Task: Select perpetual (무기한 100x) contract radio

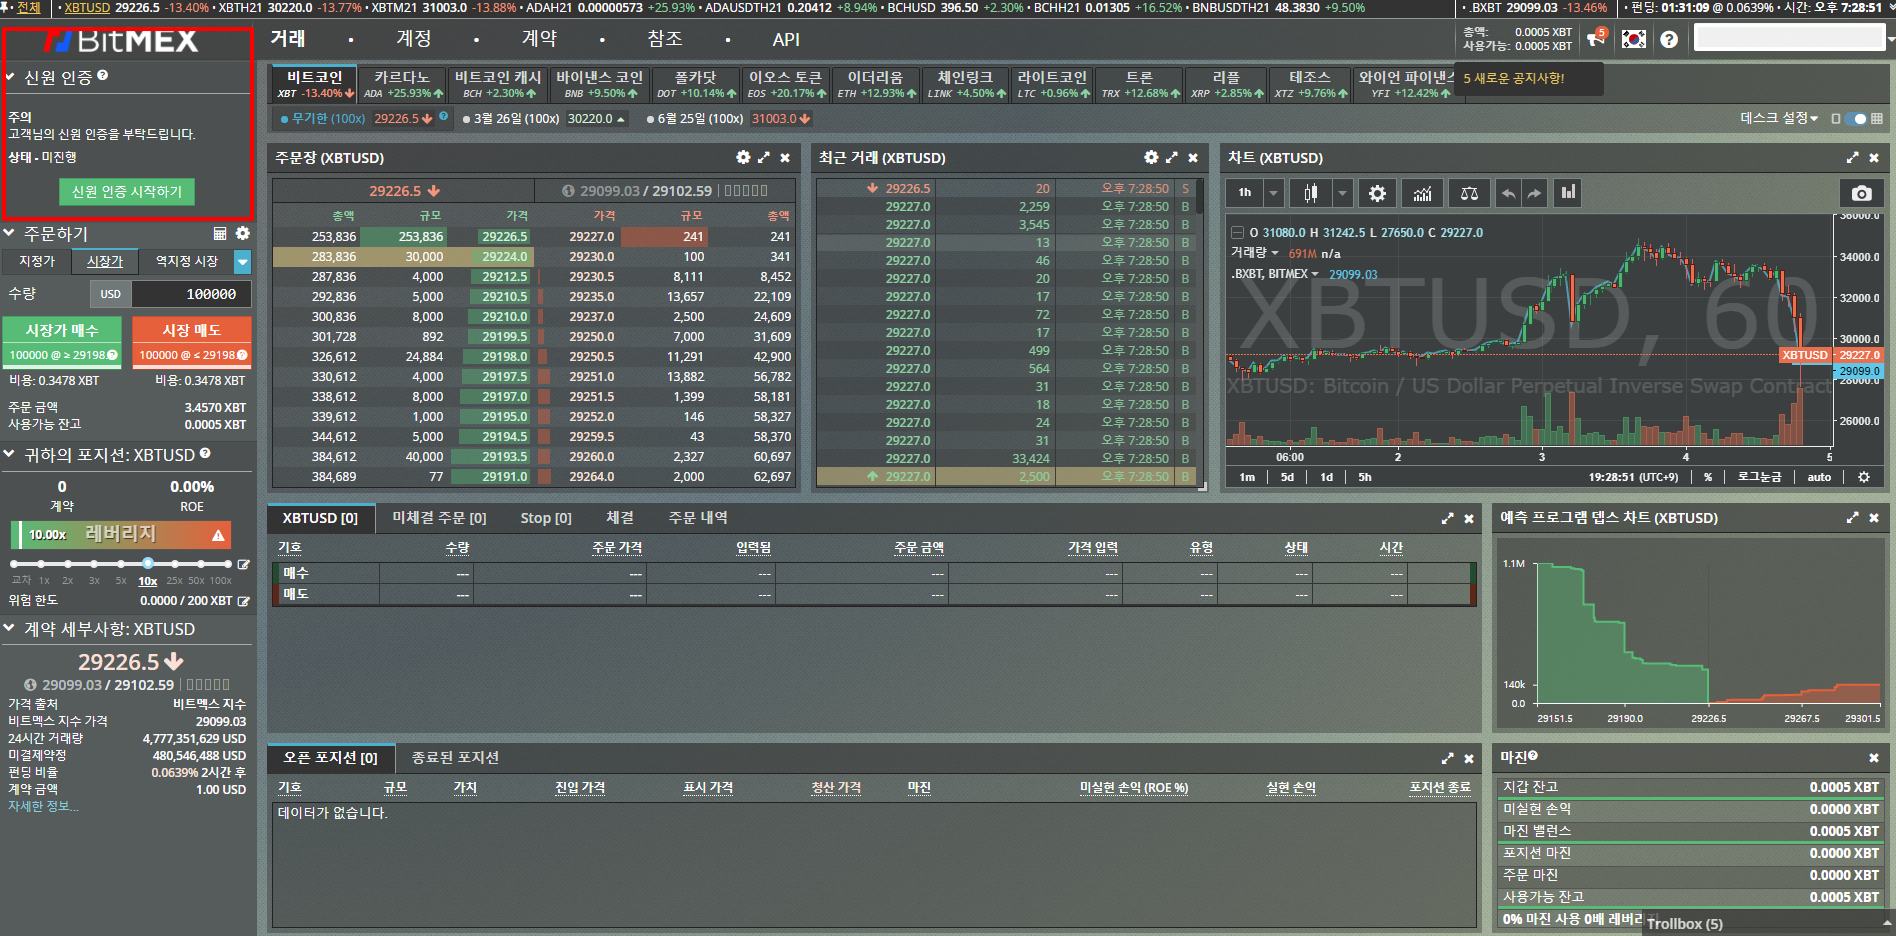Action: (x=285, y=118)
